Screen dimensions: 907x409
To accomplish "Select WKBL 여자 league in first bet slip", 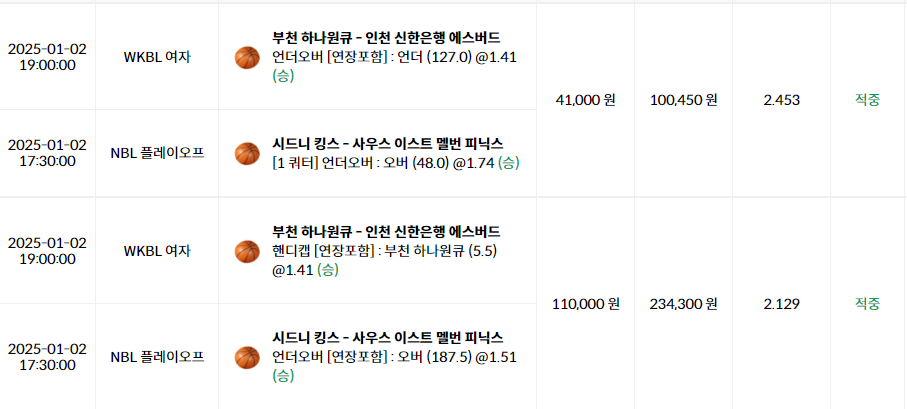I will (157, 57).
